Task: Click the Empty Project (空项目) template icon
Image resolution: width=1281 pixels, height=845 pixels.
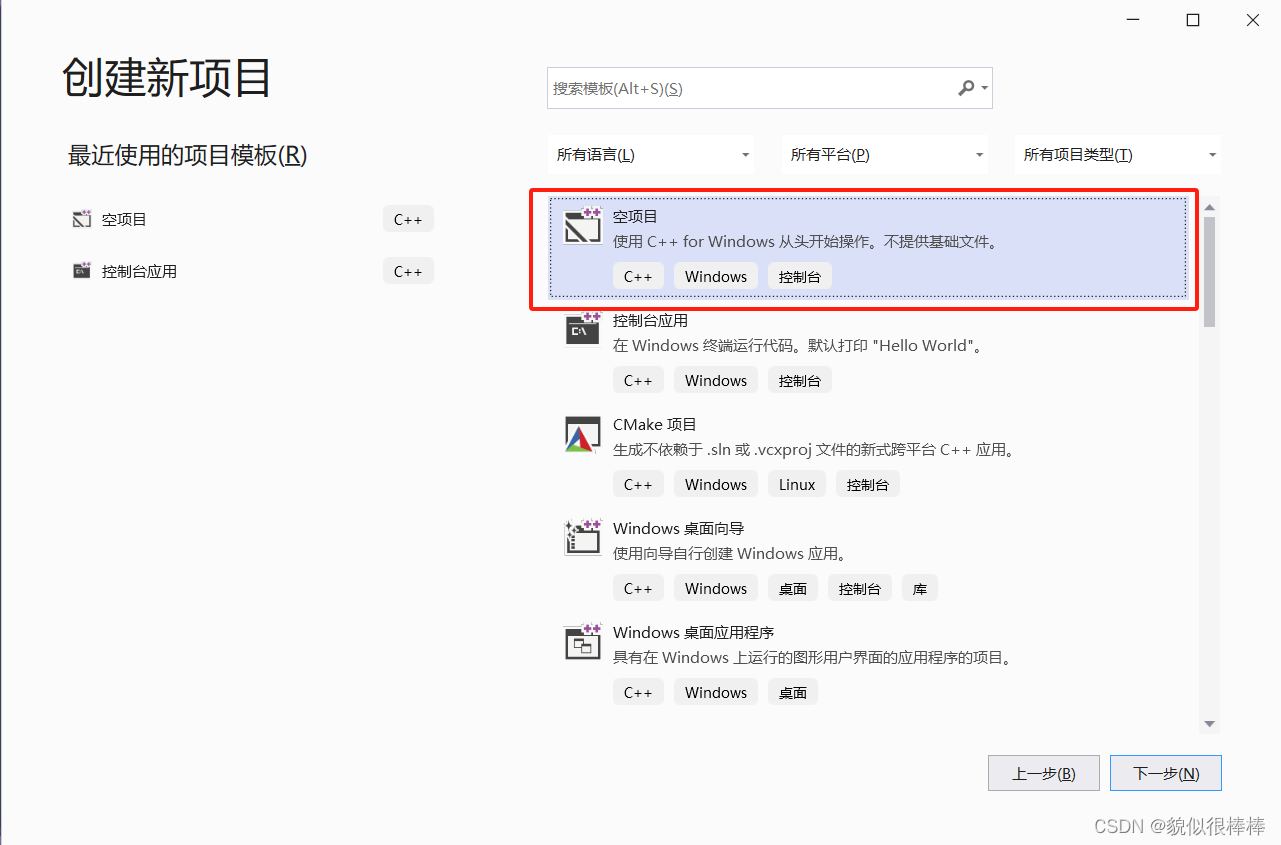Action: (583, 226)
